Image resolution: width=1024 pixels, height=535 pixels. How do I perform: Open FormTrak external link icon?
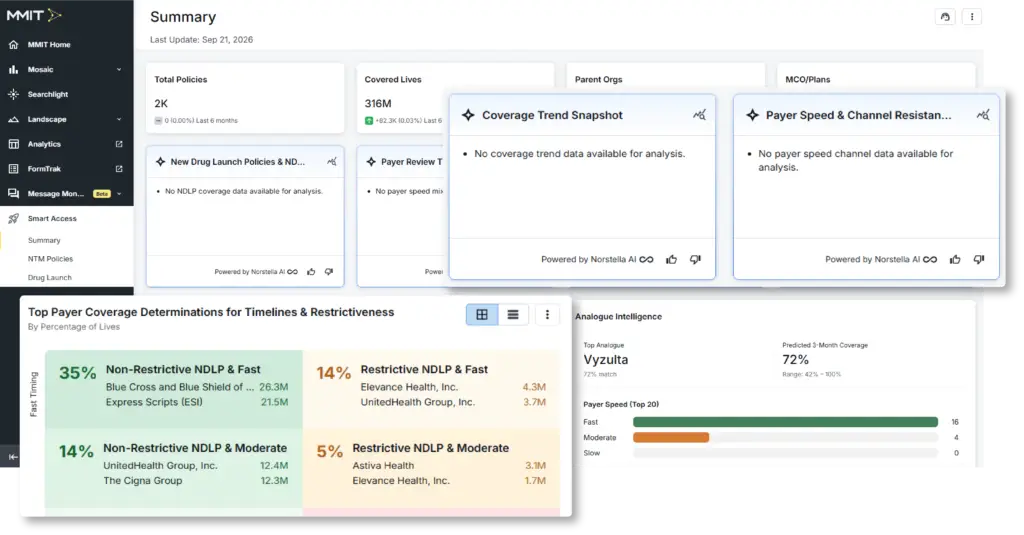click(x=119, y=169)
